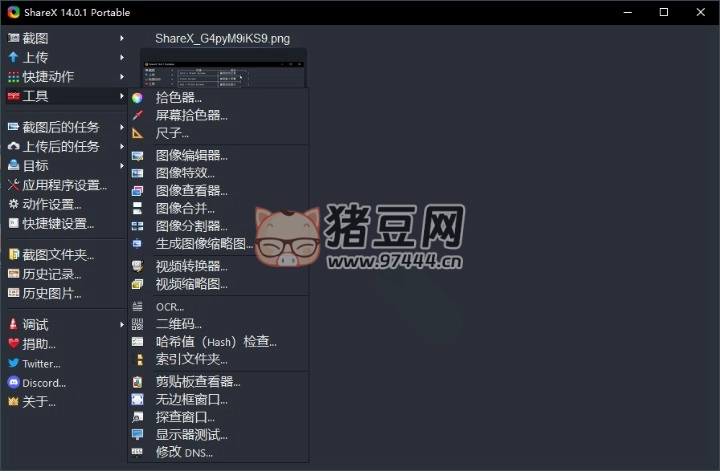
Task: Open the OCR tool icon
Action: (x=137, y=307)
